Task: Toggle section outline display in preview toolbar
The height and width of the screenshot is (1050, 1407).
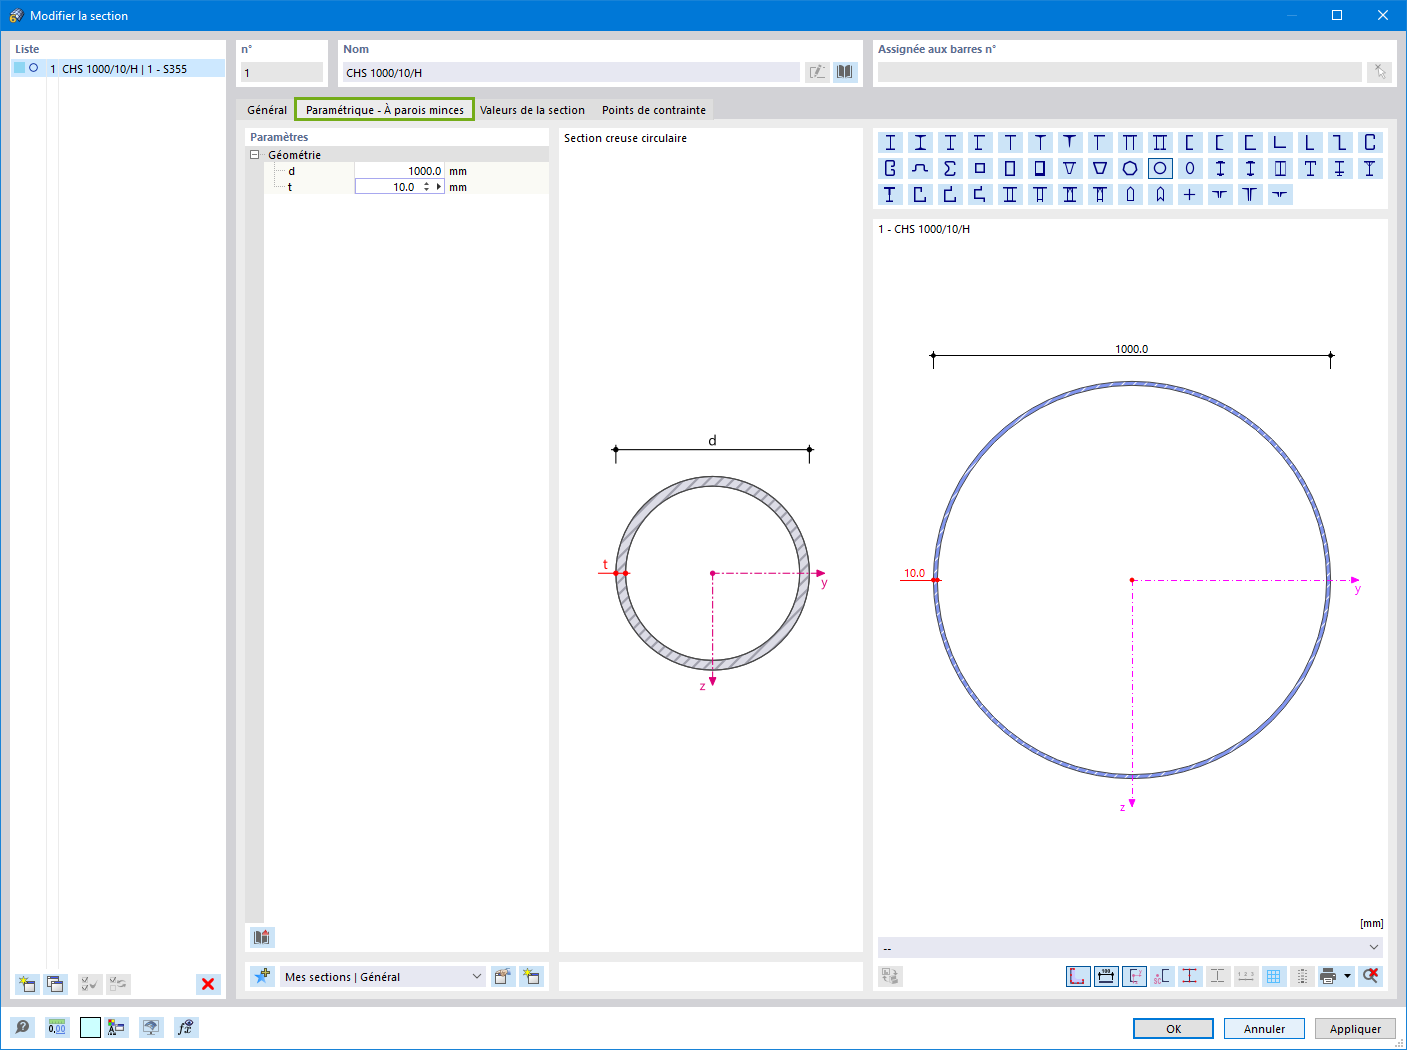Action: 1078,976
